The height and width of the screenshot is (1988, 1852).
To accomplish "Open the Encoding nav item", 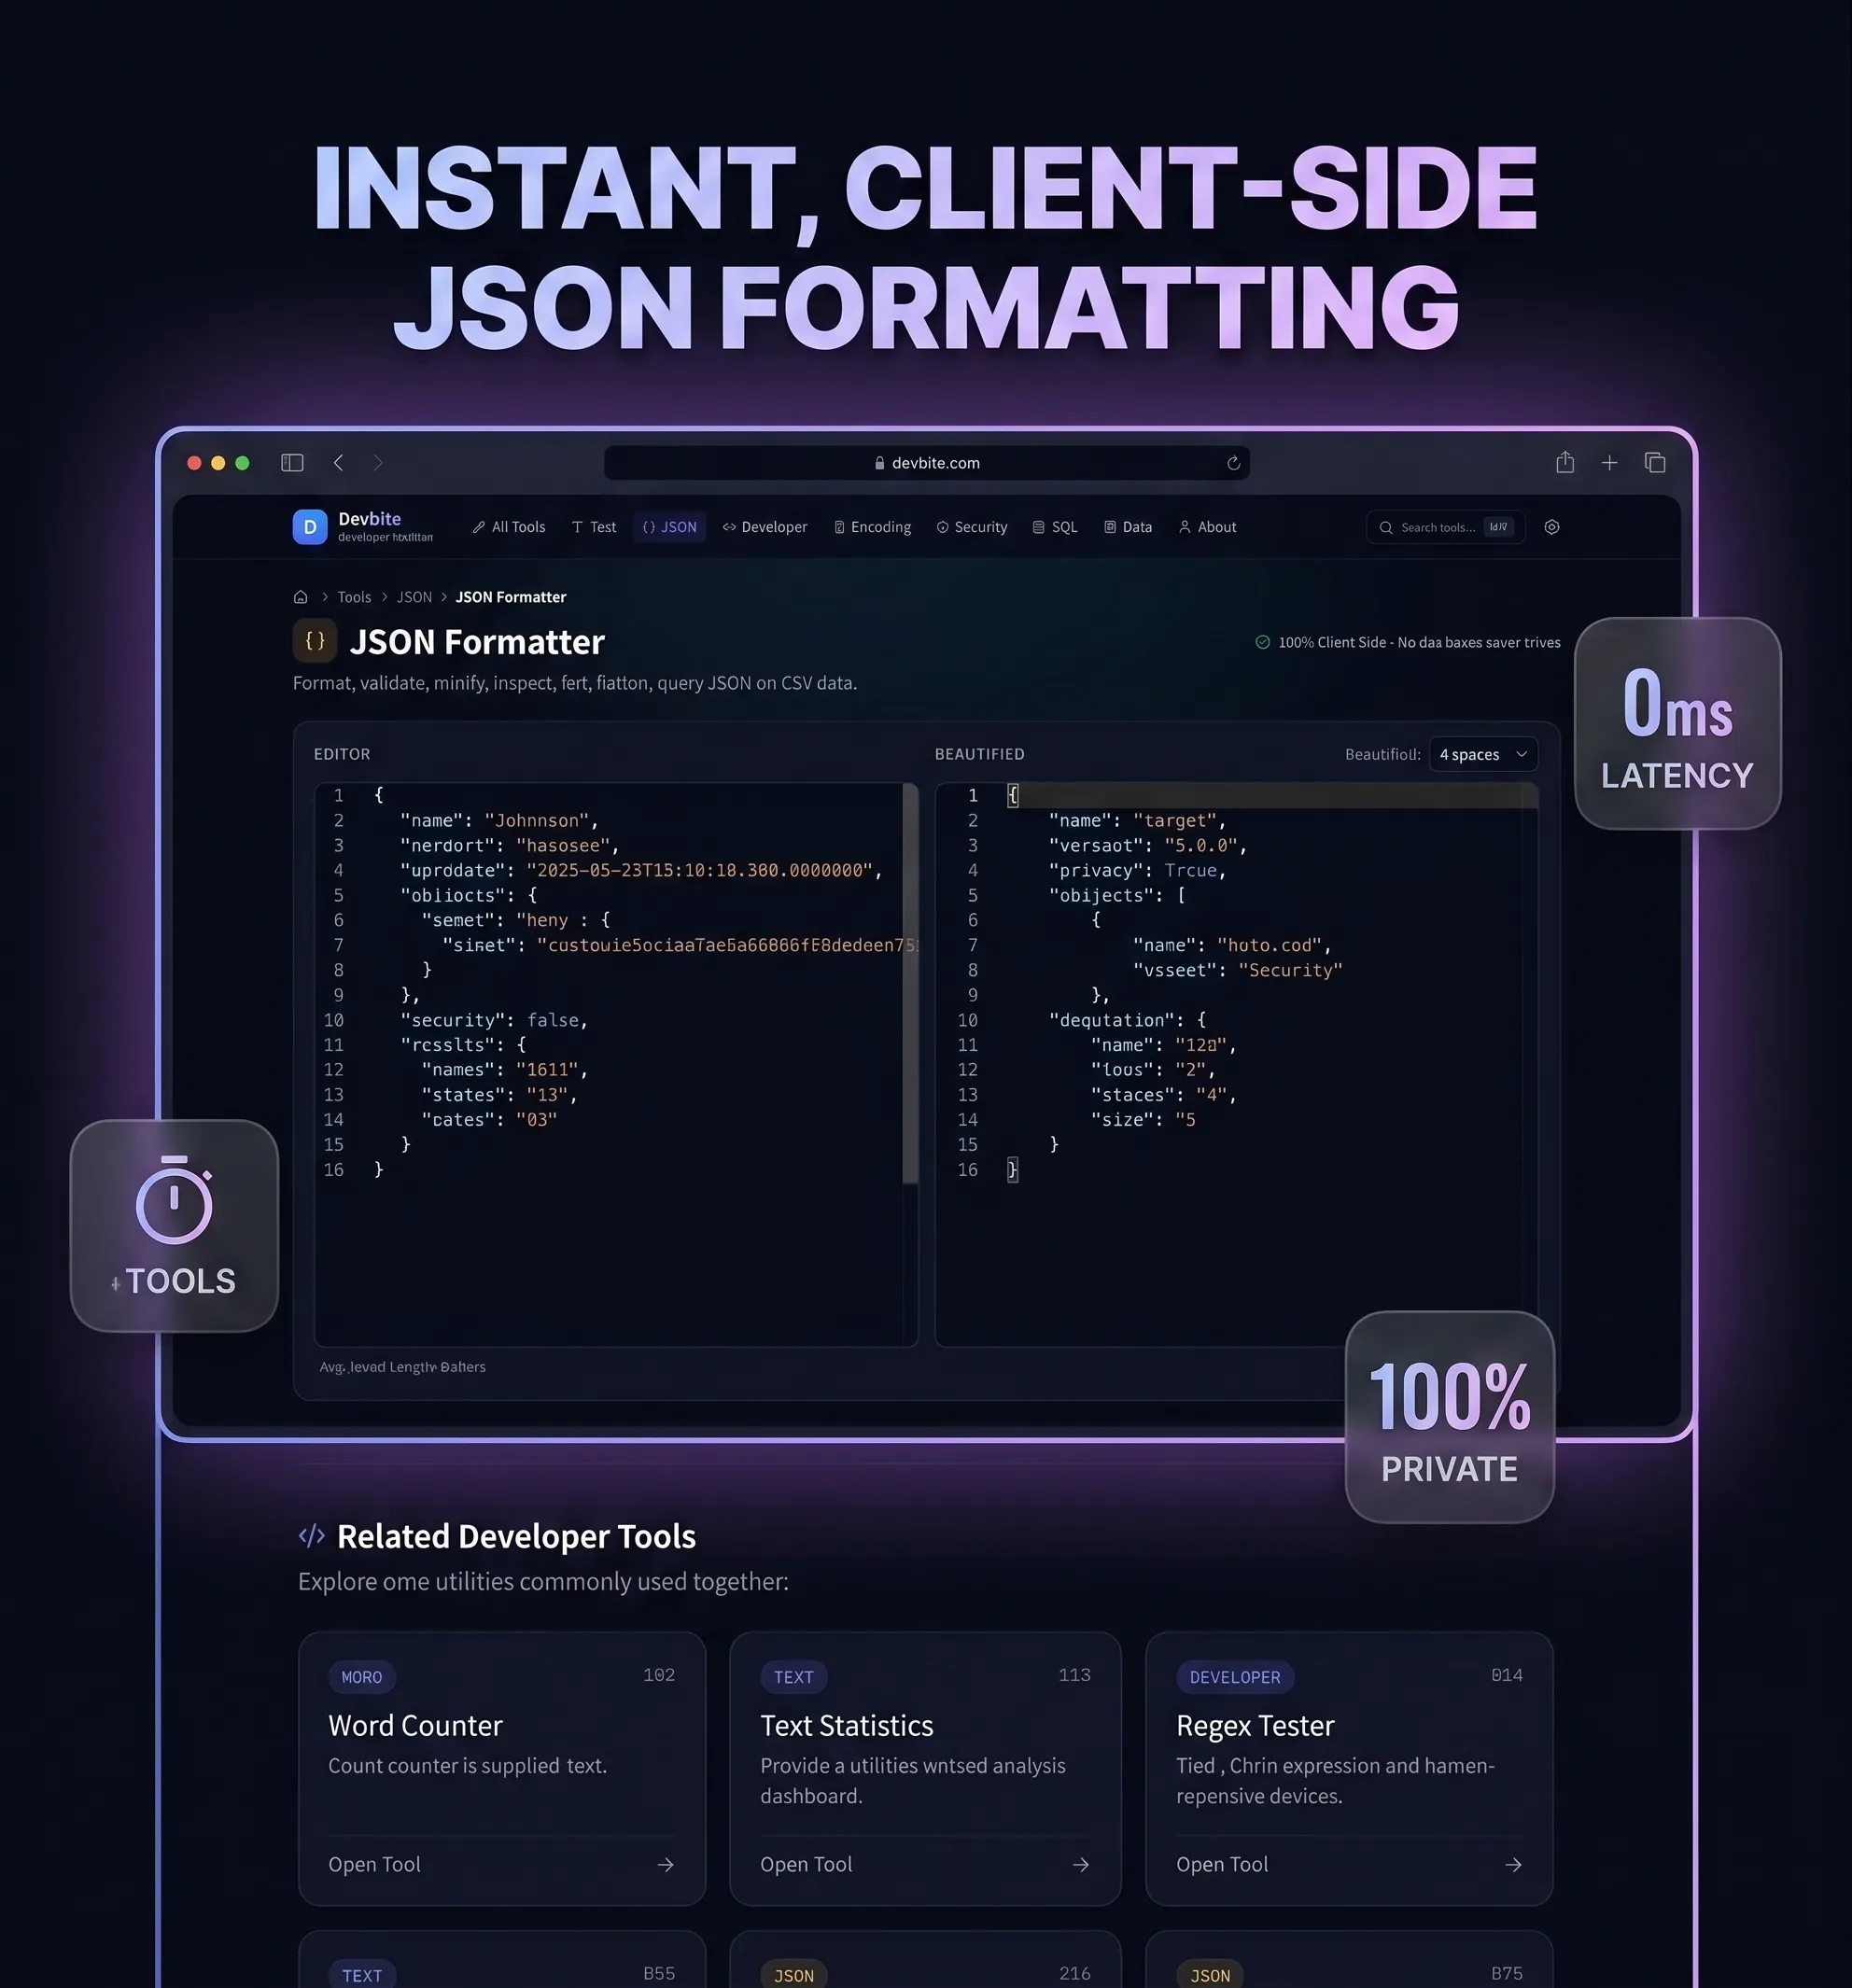I will (x=873, y=527).
